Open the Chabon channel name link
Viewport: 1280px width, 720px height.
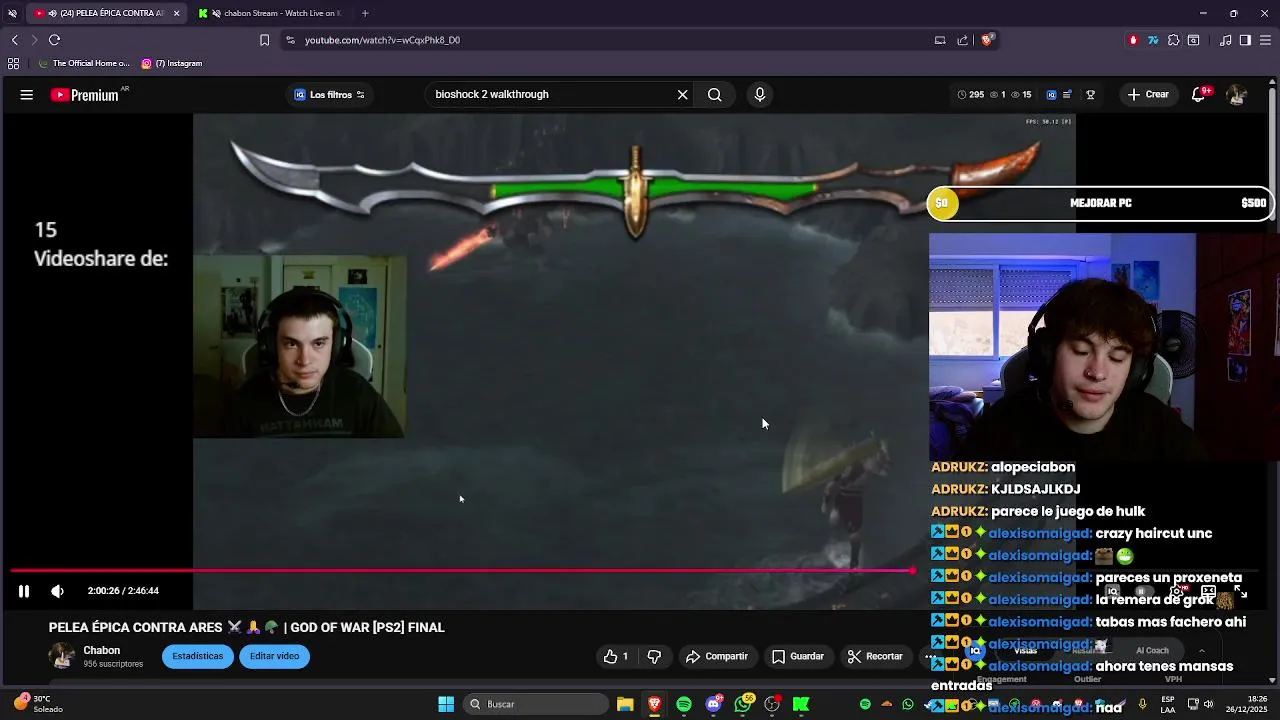click(x=102, y=650)
